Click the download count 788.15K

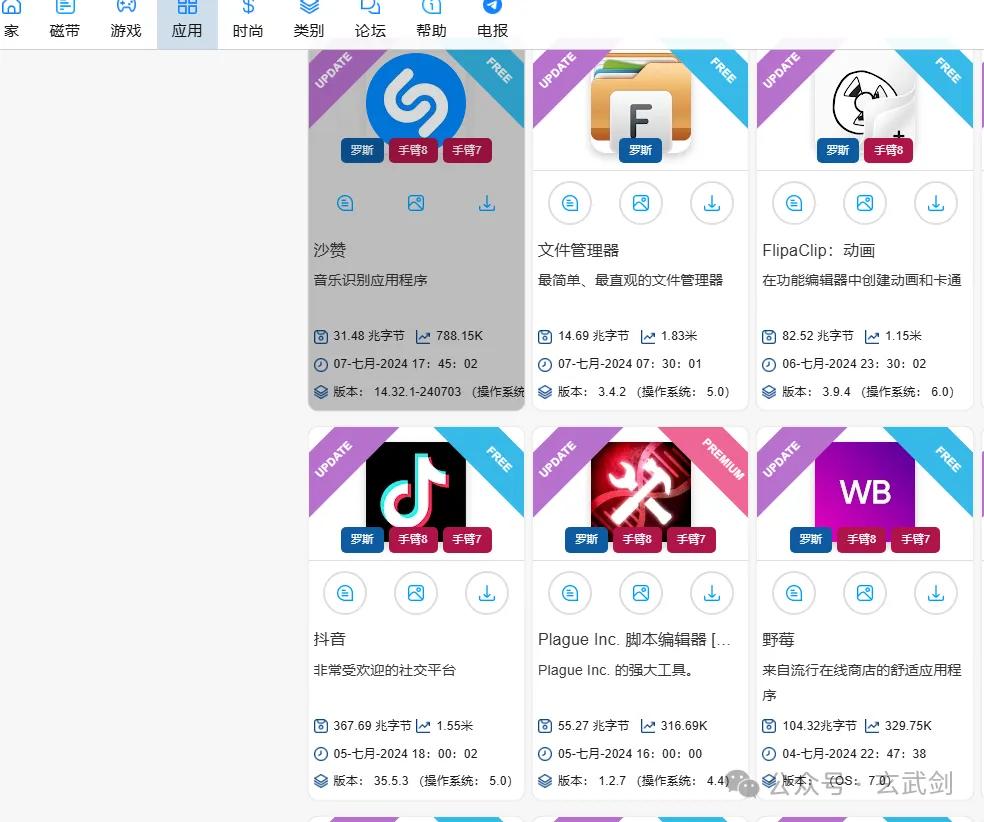pos(459,336)
